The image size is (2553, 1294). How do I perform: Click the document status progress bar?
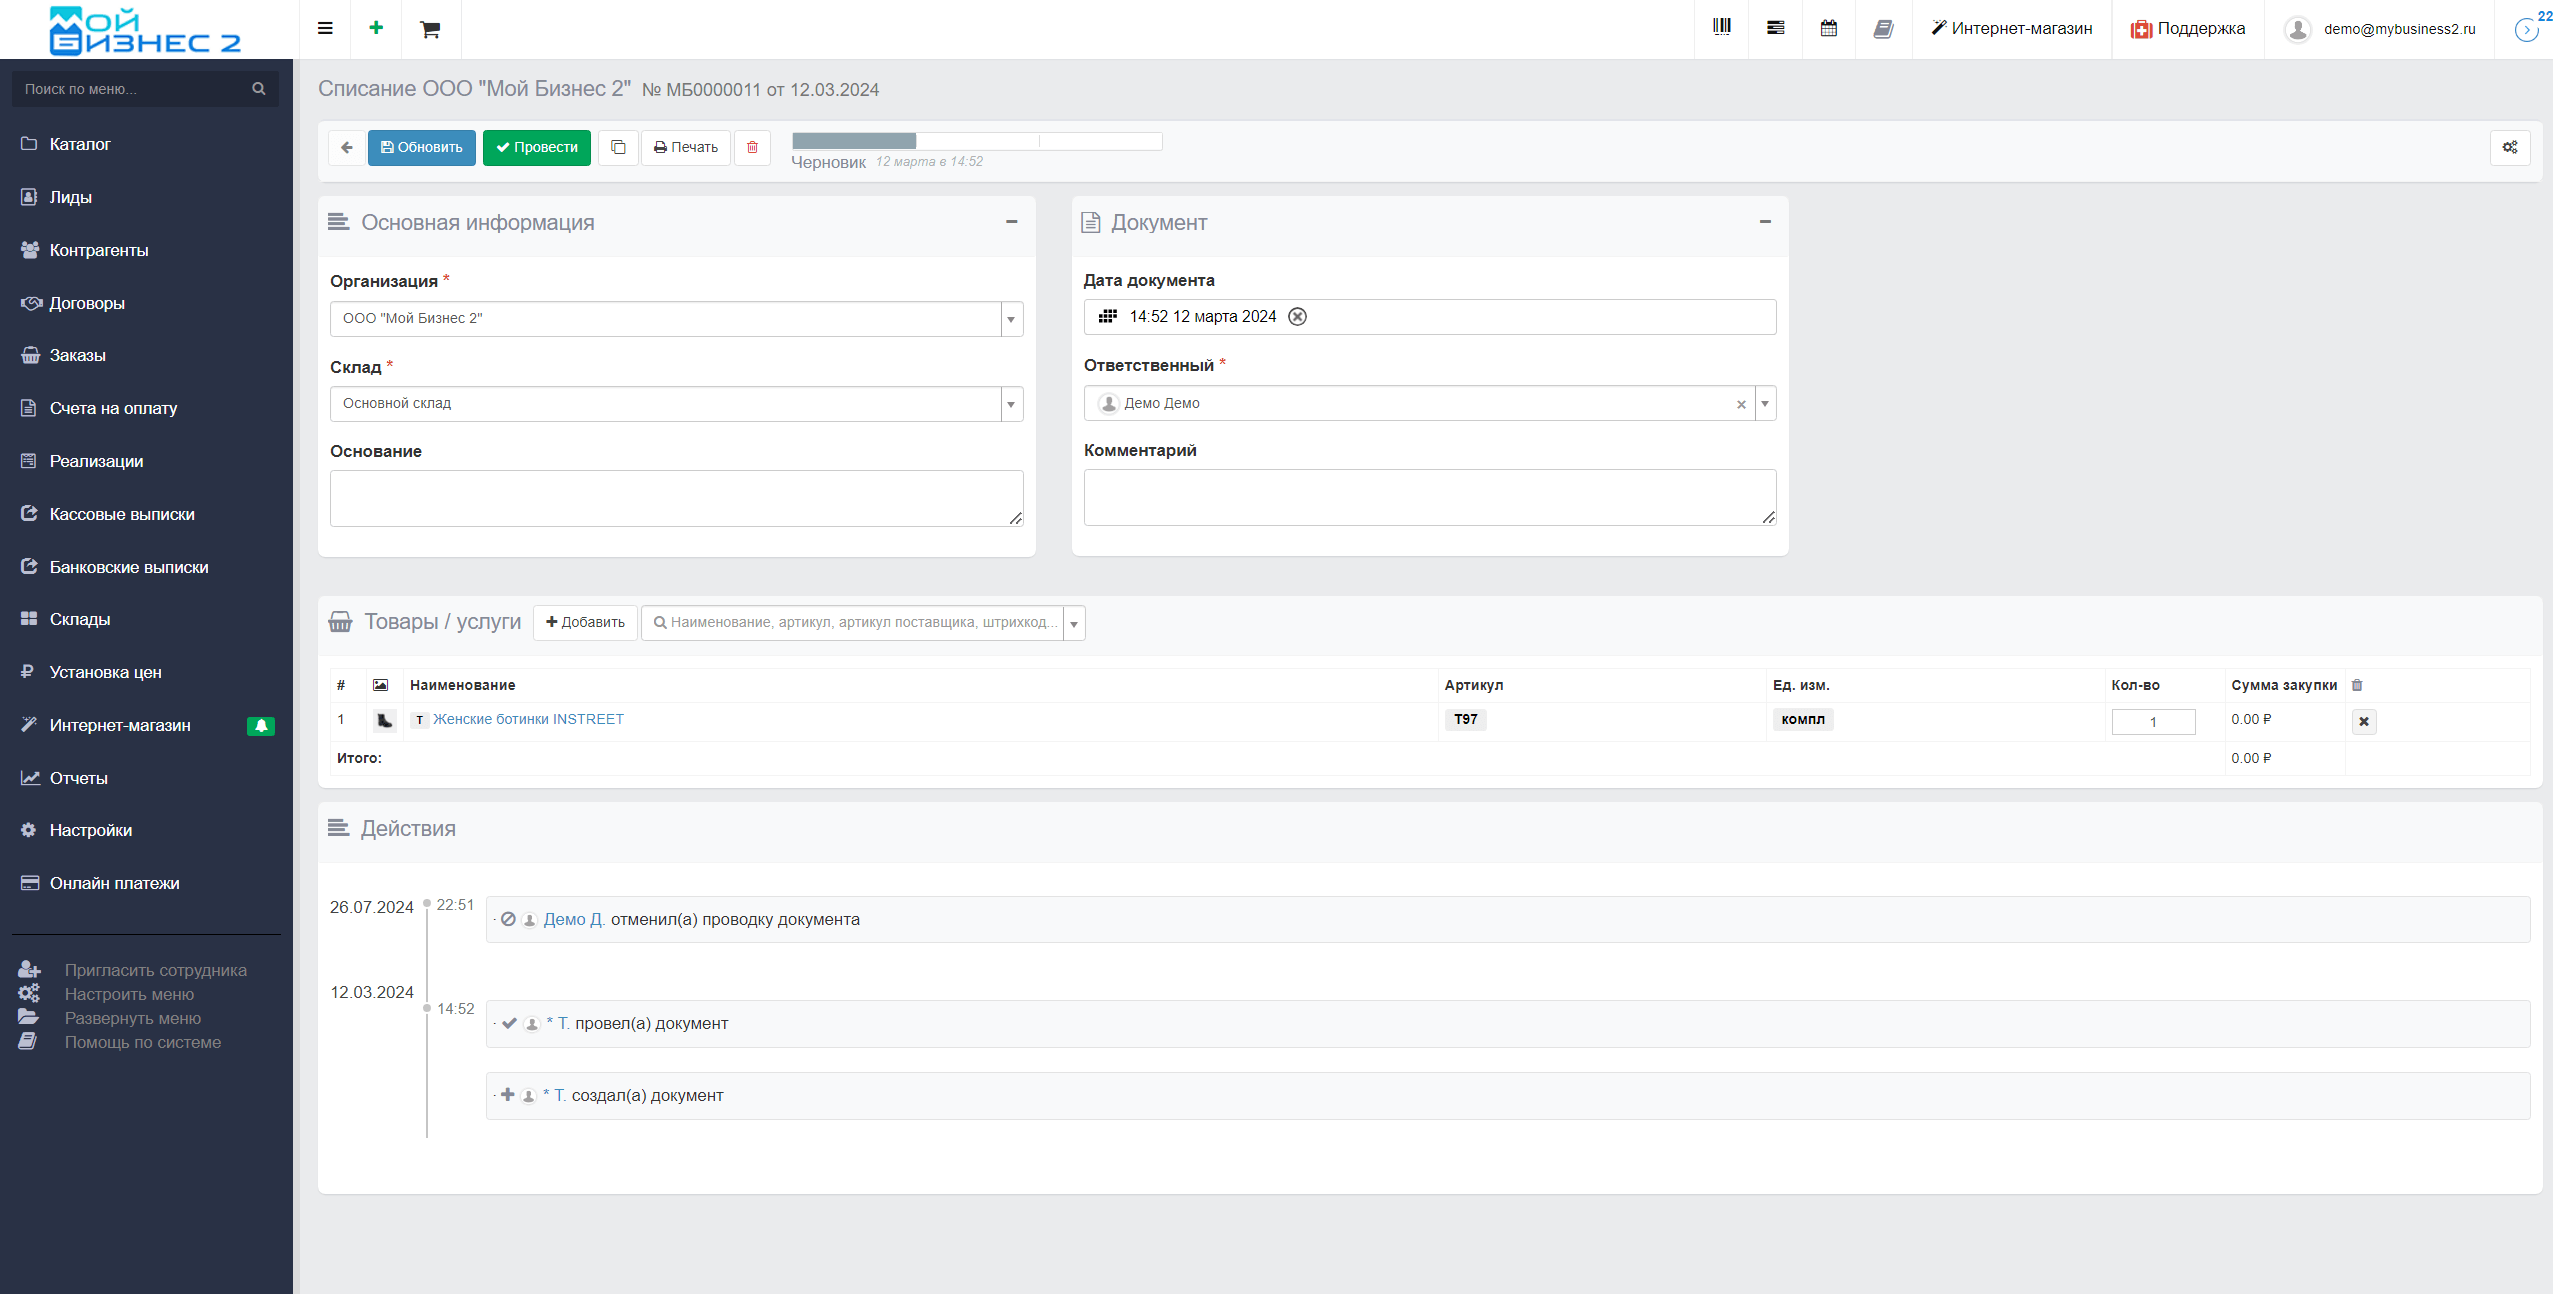point(976,141)
